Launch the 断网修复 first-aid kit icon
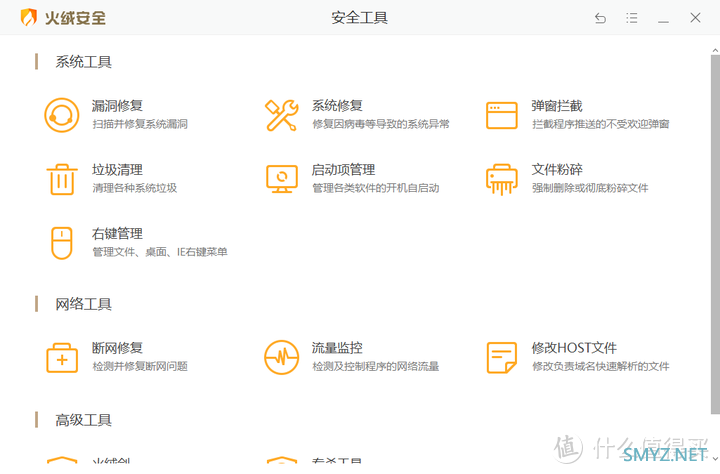 [61, 357]
